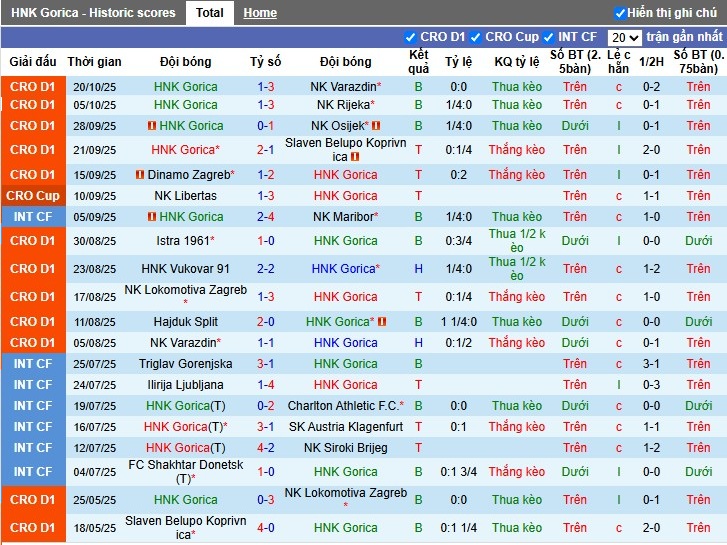
Task: Open the Charlton Athletic F.C. team link
Action: (x=343, y=406)
